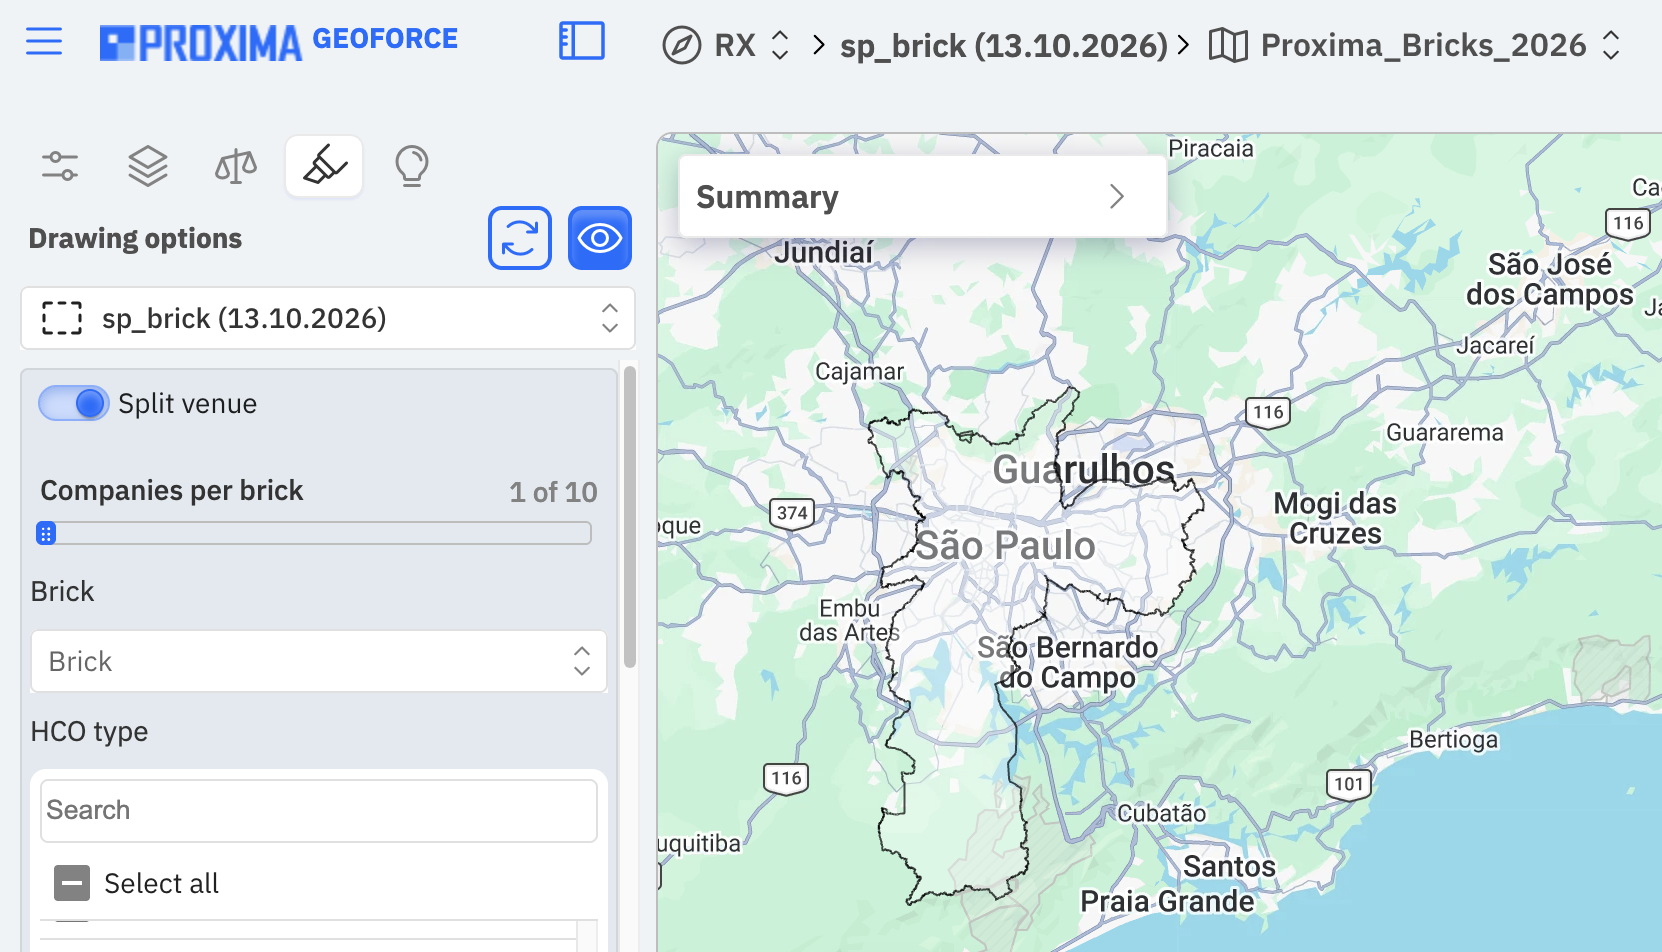Select the drawing brush tab
1662x952 pixels.
click(x=324, y=166)
